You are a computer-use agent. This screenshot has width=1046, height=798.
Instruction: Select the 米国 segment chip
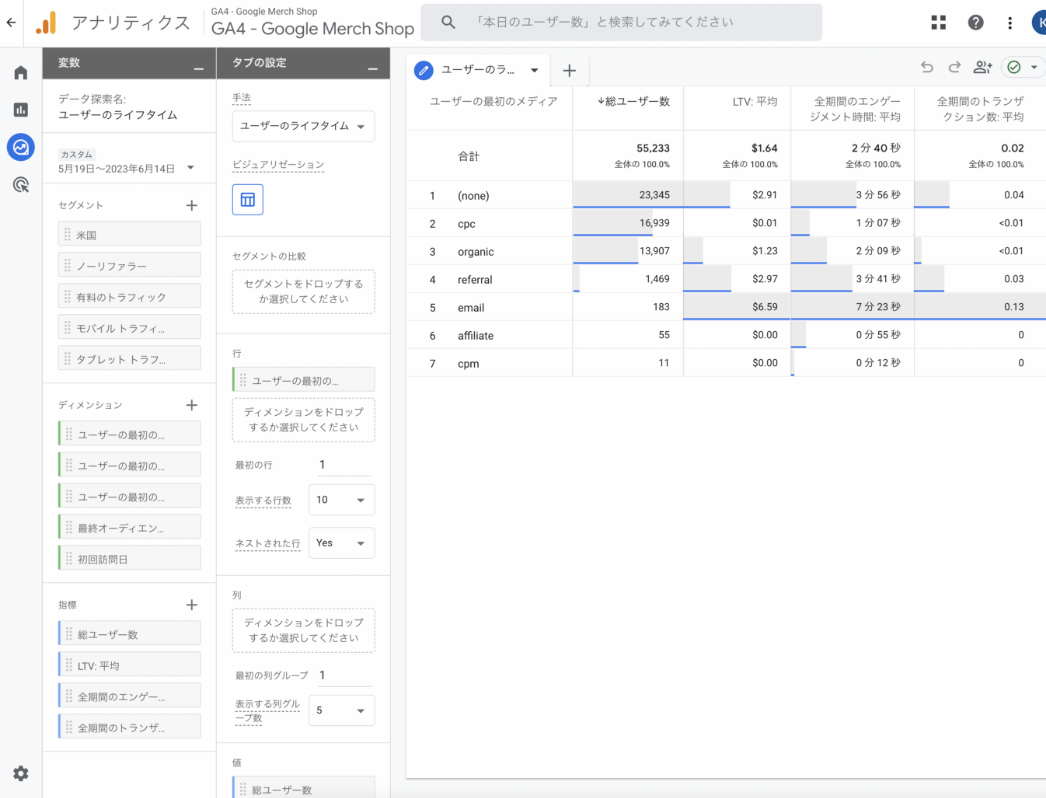129,235
